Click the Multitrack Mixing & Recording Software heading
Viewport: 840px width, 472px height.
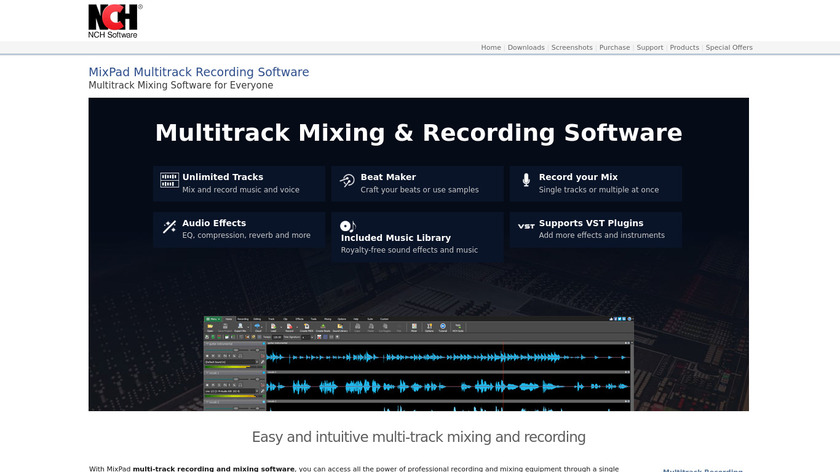[418, 133]
